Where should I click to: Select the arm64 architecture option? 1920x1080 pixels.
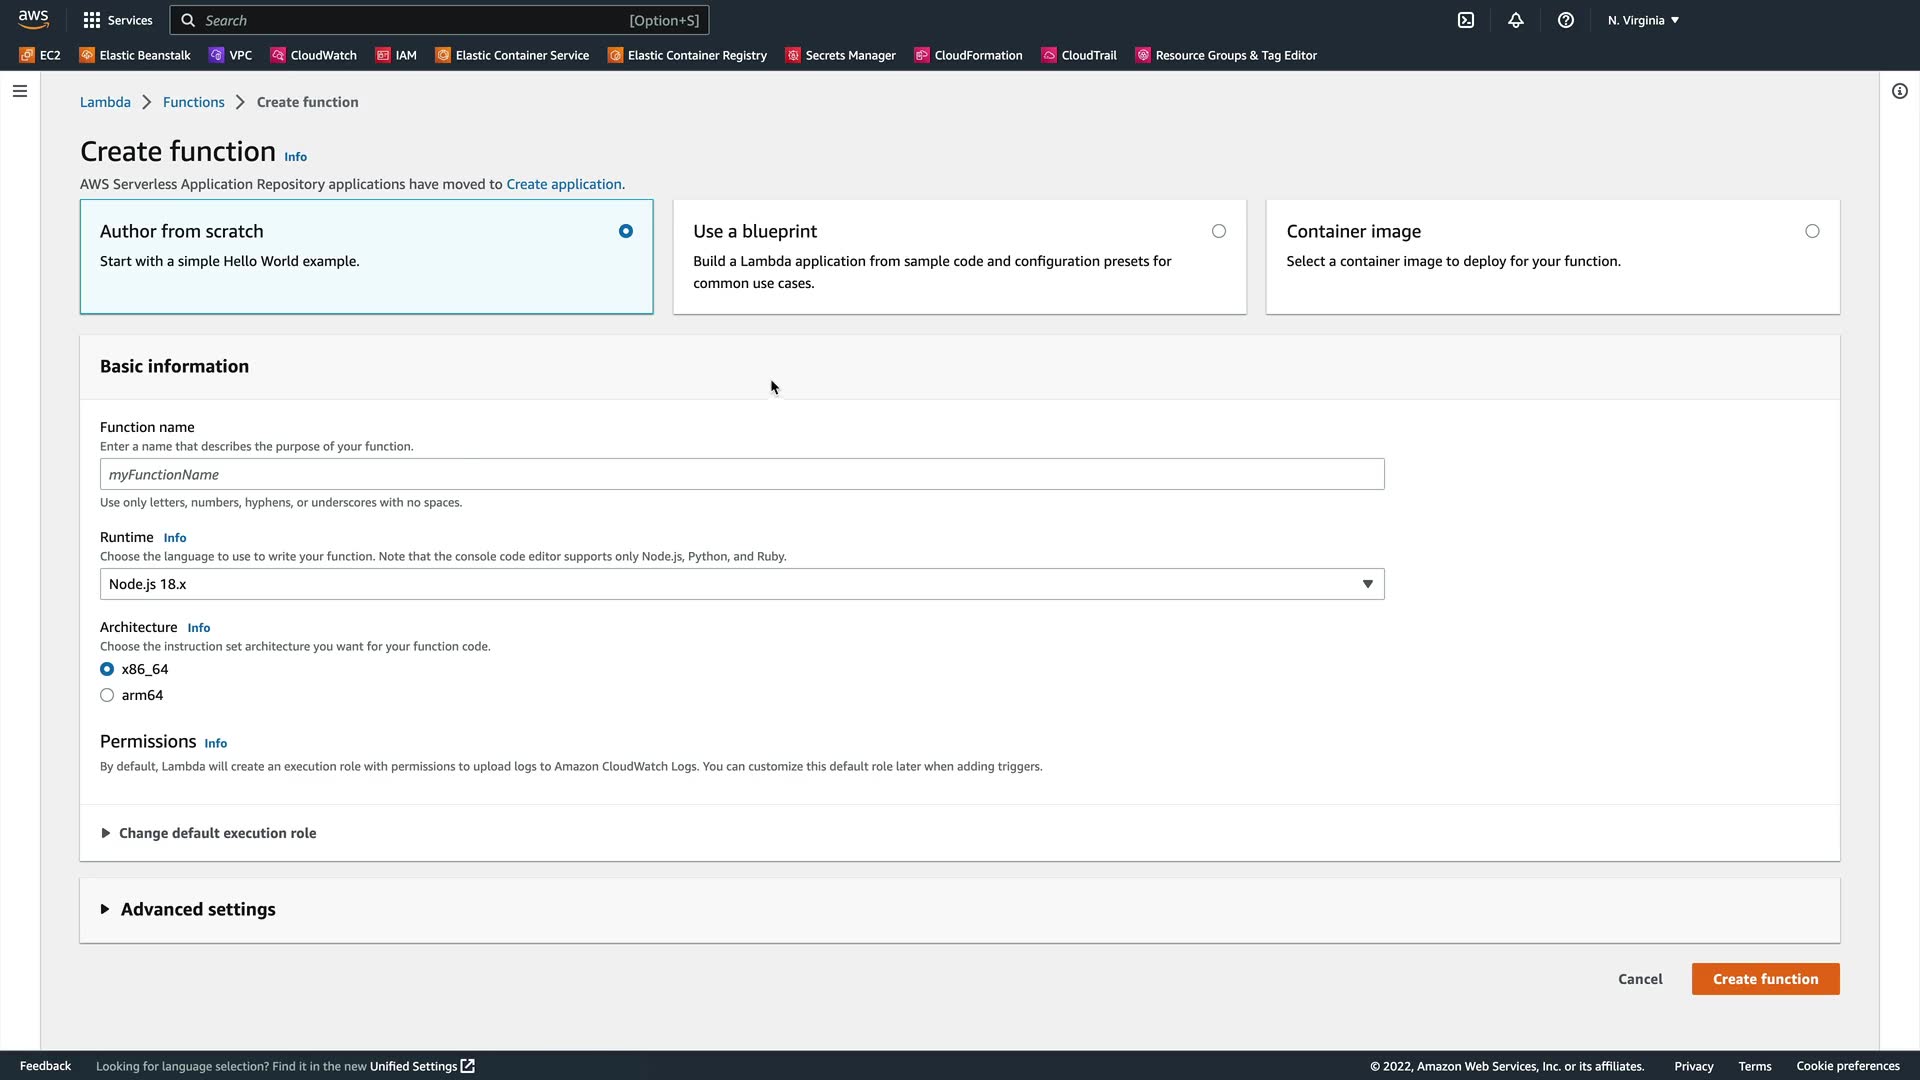click(x=107, y=695)
